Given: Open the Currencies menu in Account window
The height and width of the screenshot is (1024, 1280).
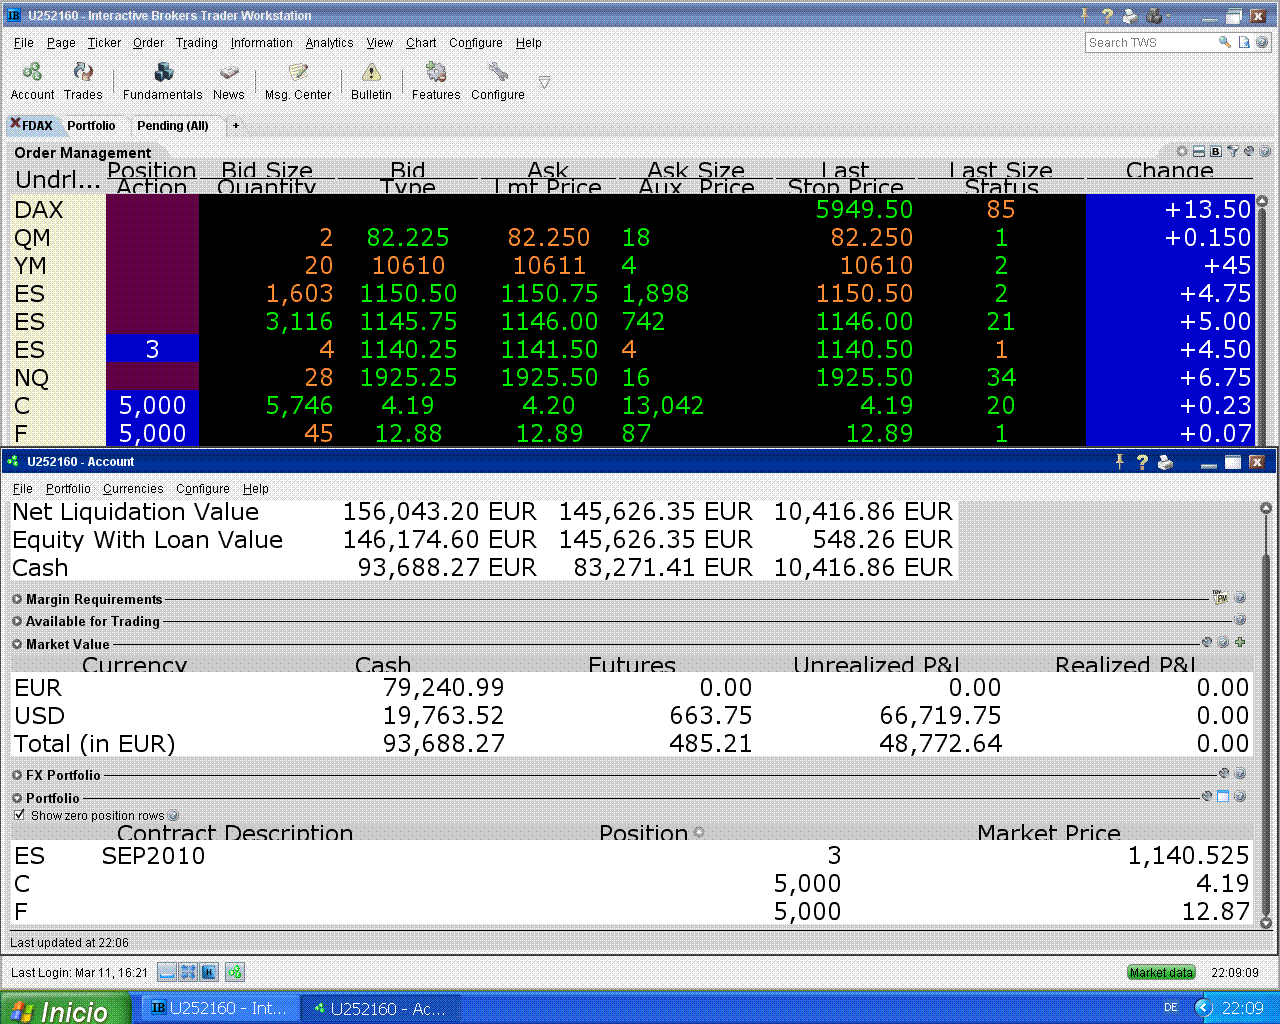Looking at the screenshot, I should point(133,489).
